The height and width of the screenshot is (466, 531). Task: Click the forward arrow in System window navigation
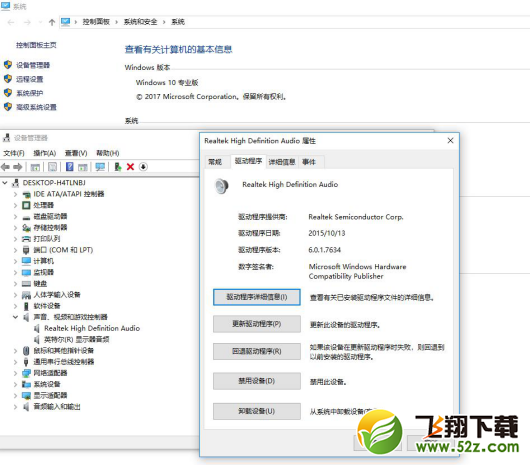point(27,22)
